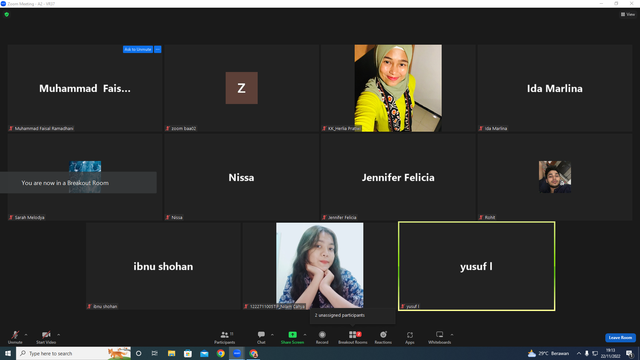
Task: Open the first Google Chrome taskbar icon
Action: tap(220, 353)
